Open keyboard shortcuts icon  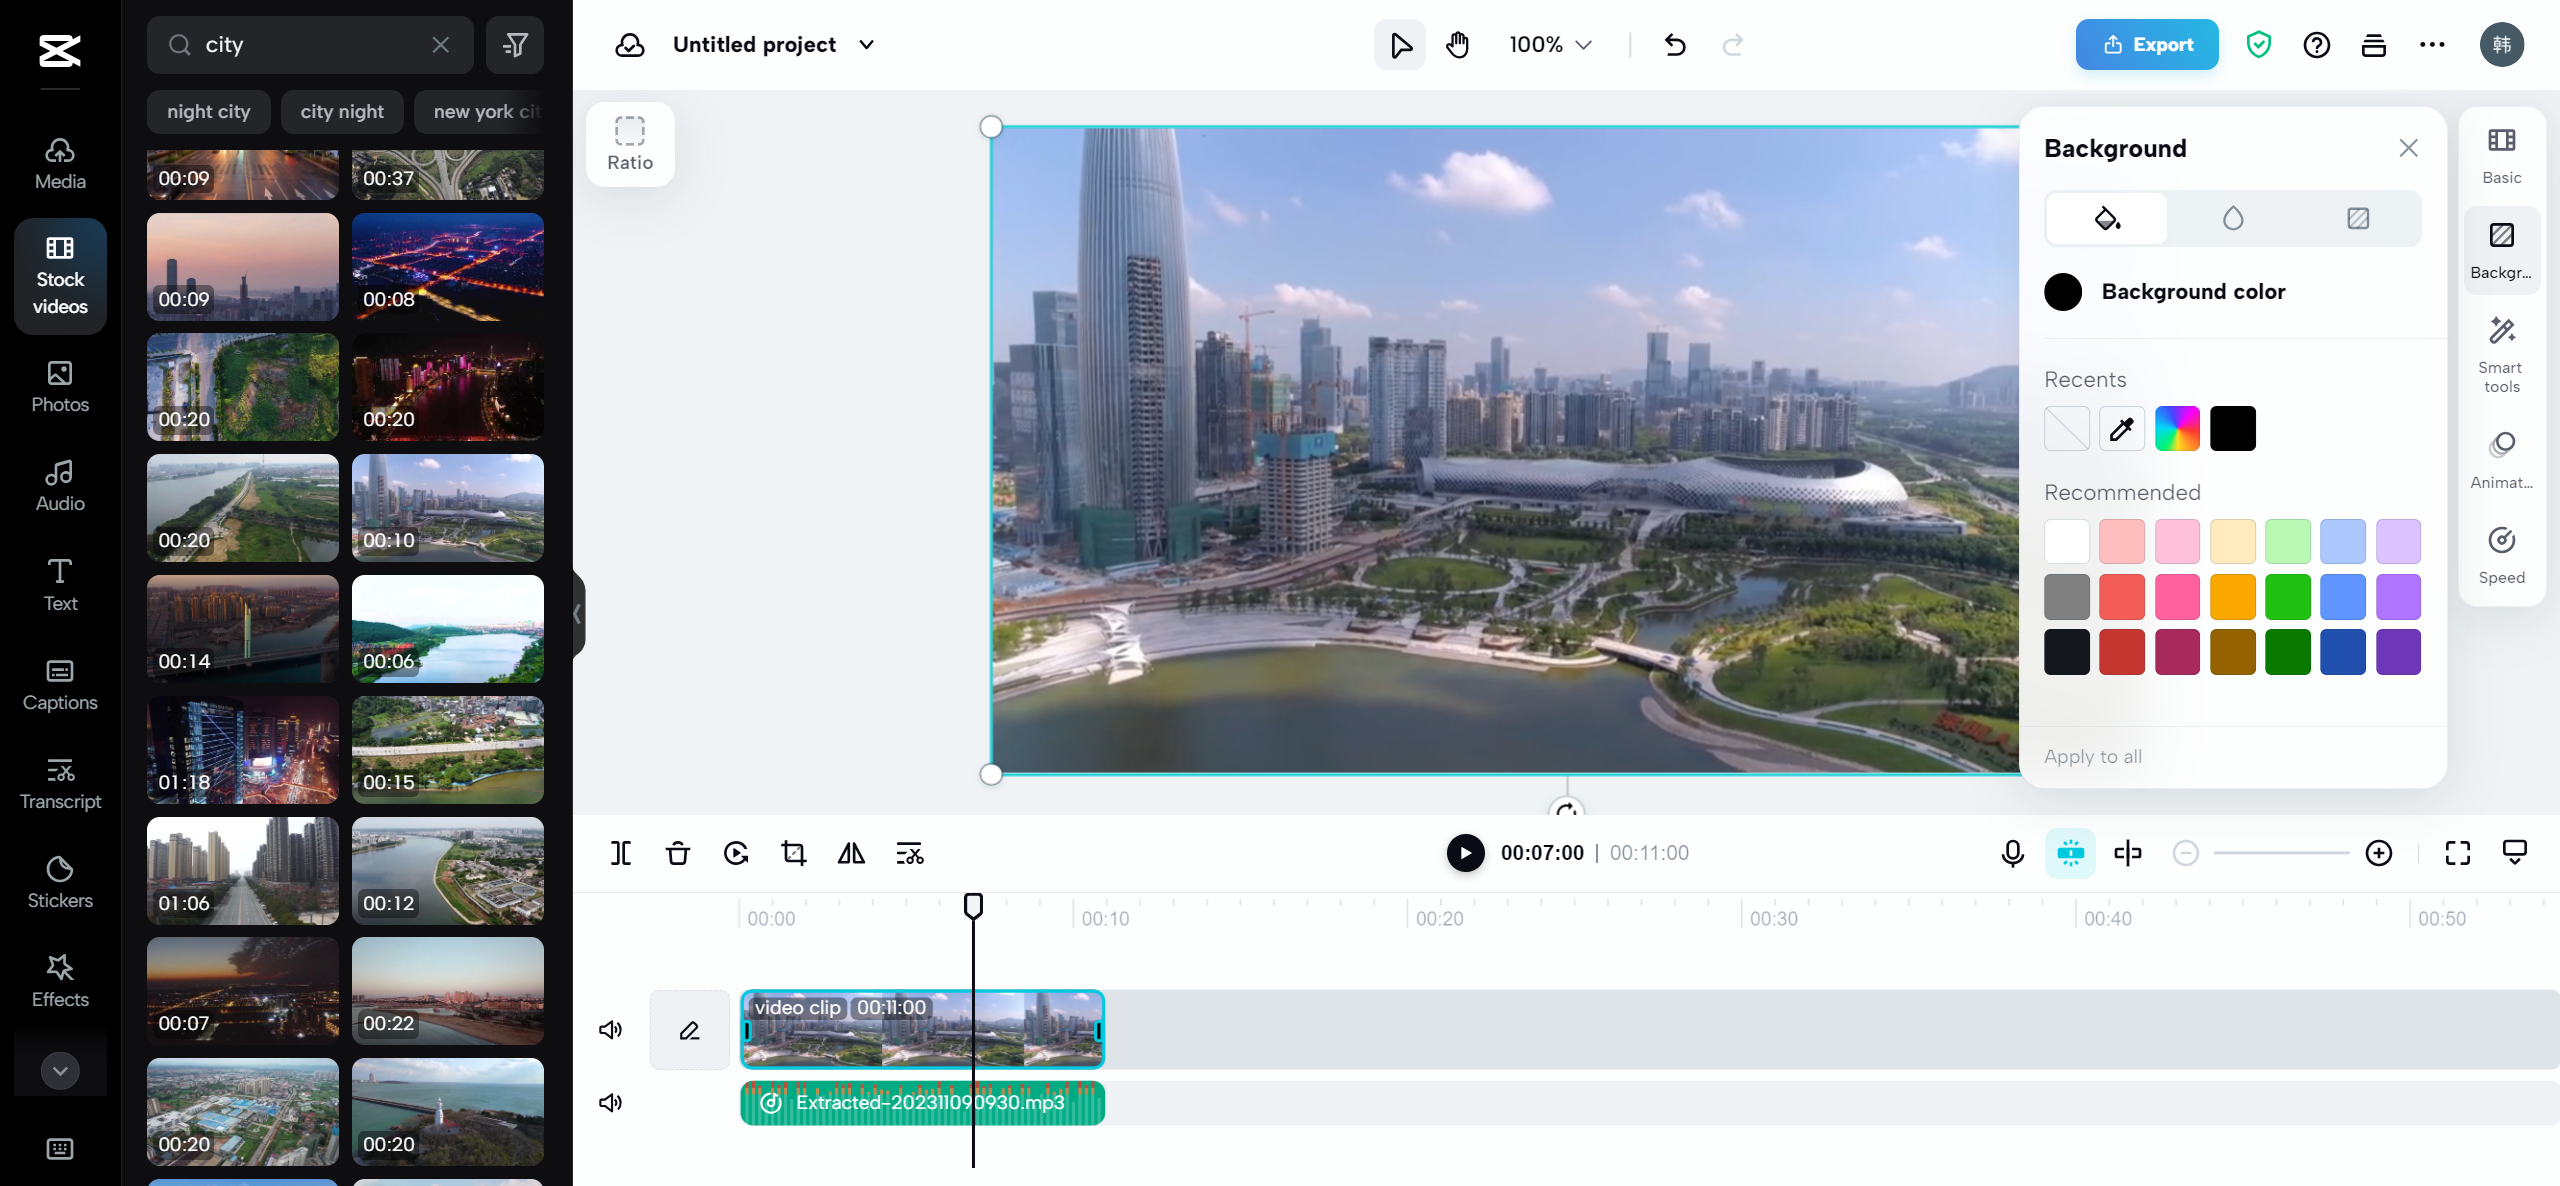click(60, 1148)
